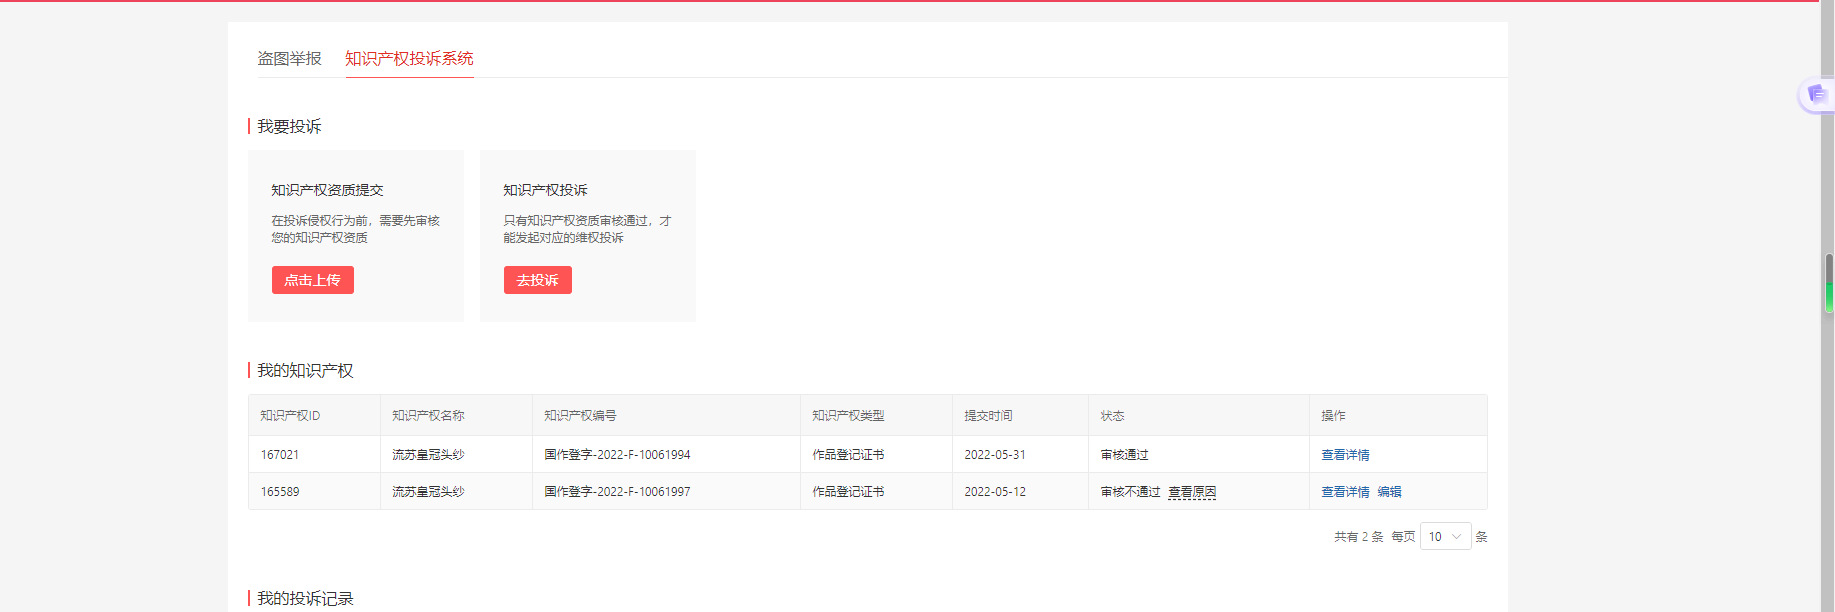The image size is (1835, 612).
Task: Click the 点击上传 button
Action: [313, 280]
